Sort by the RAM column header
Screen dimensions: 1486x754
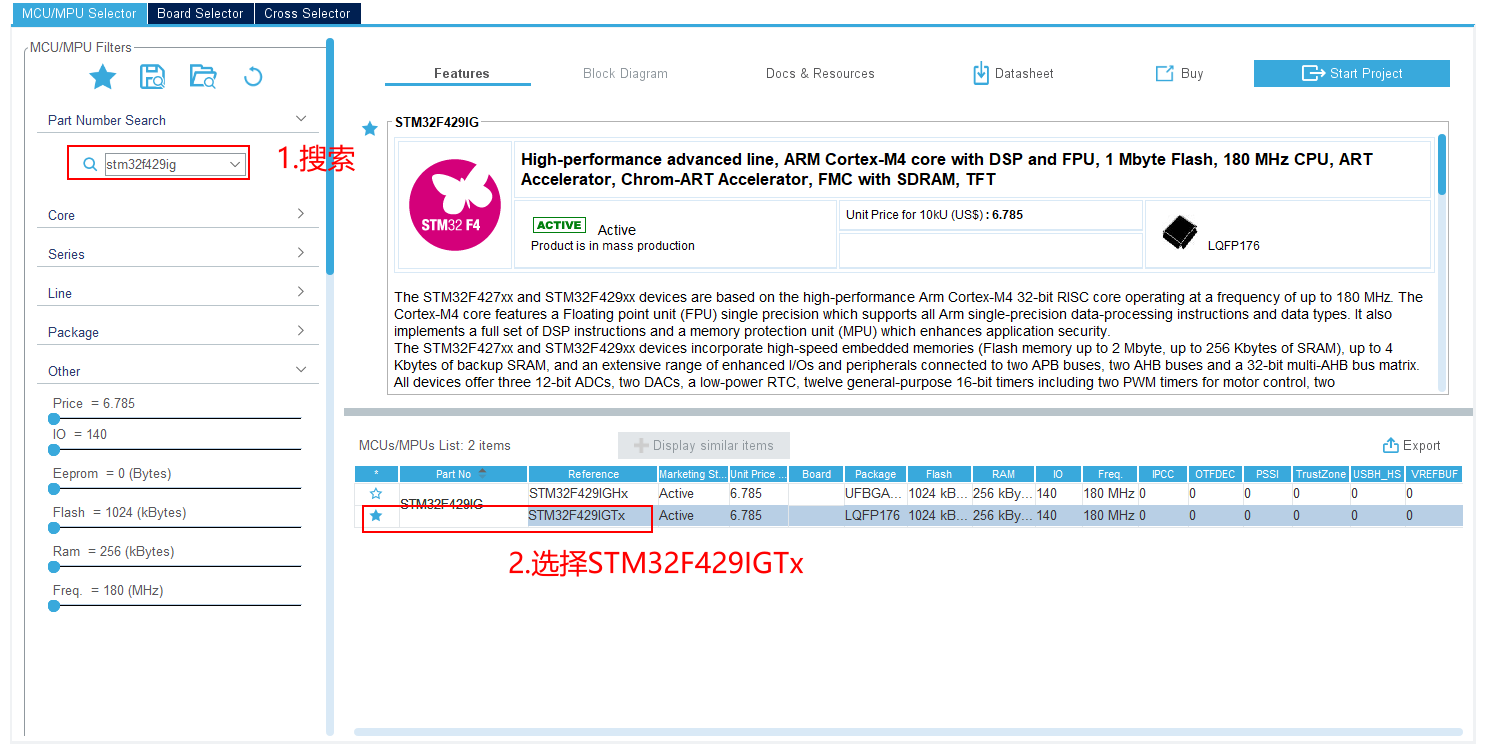click(1003, 474)
